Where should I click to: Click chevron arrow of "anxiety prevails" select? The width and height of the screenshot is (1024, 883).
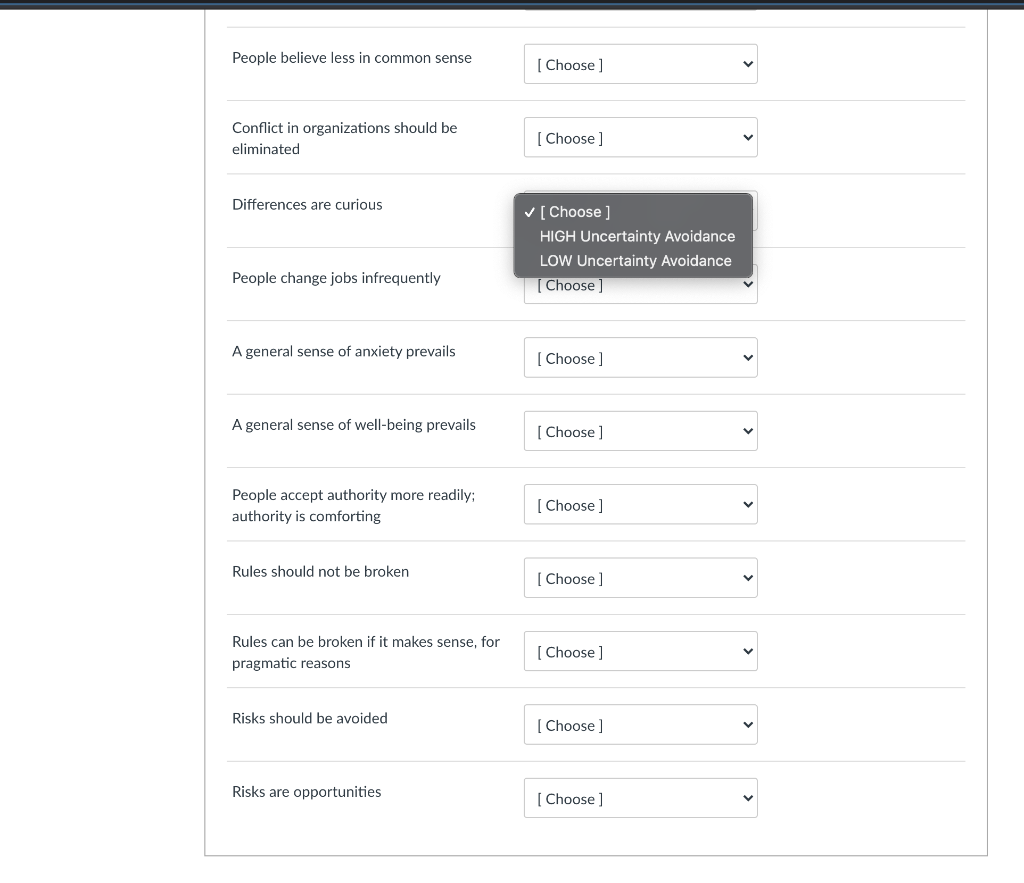coord(747,358)
